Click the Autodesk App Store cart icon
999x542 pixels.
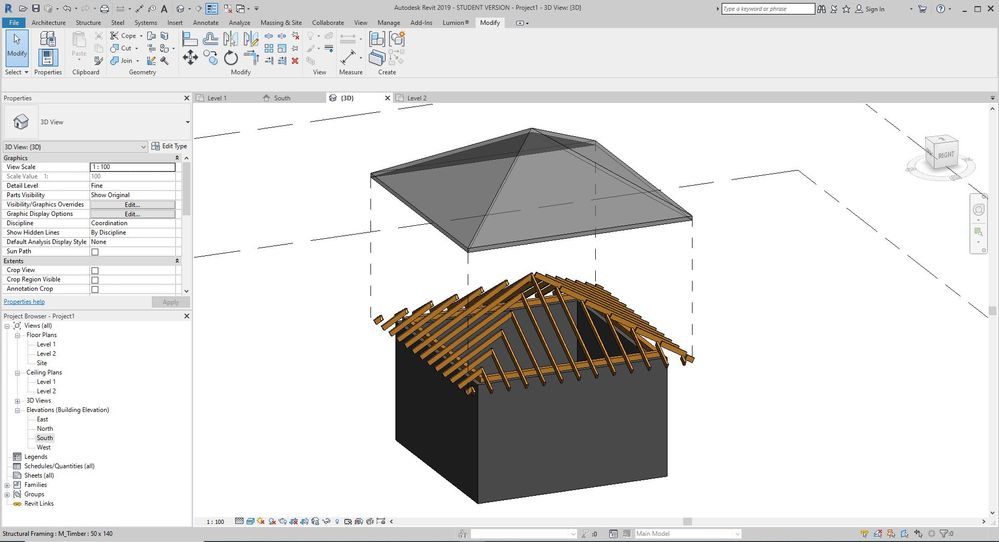[x=921, y=9]
